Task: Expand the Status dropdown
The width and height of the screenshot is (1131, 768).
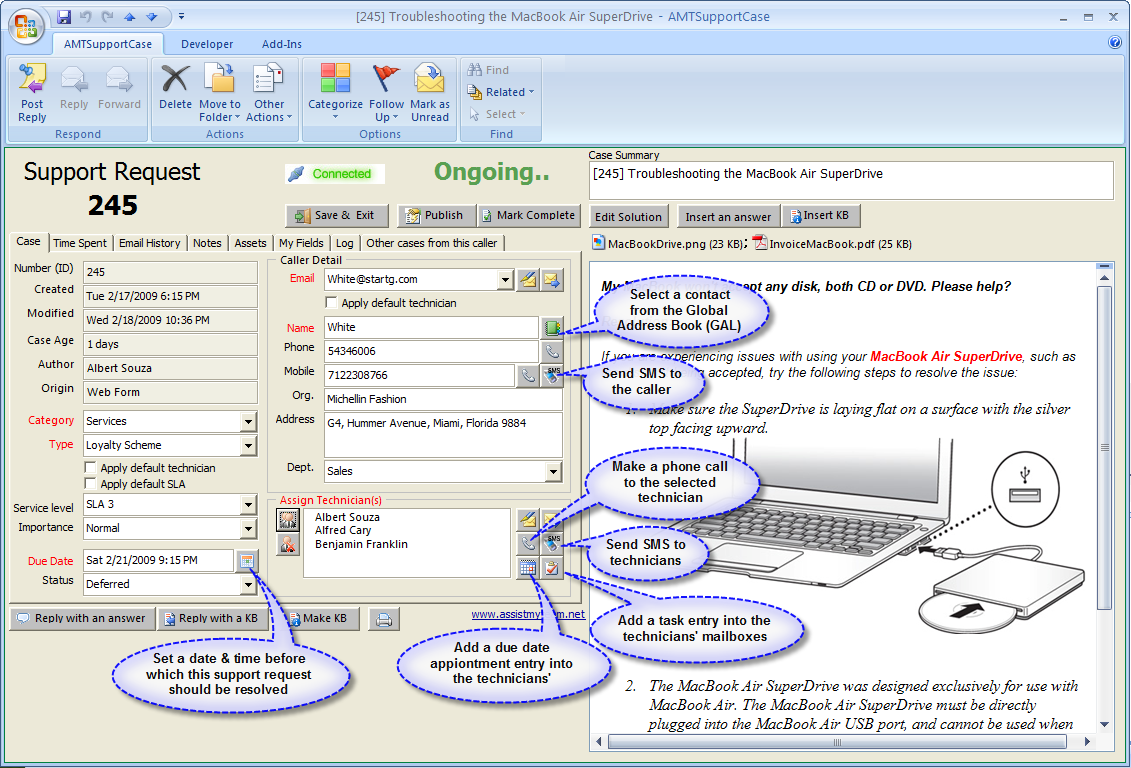Action: tap(248, 584)
